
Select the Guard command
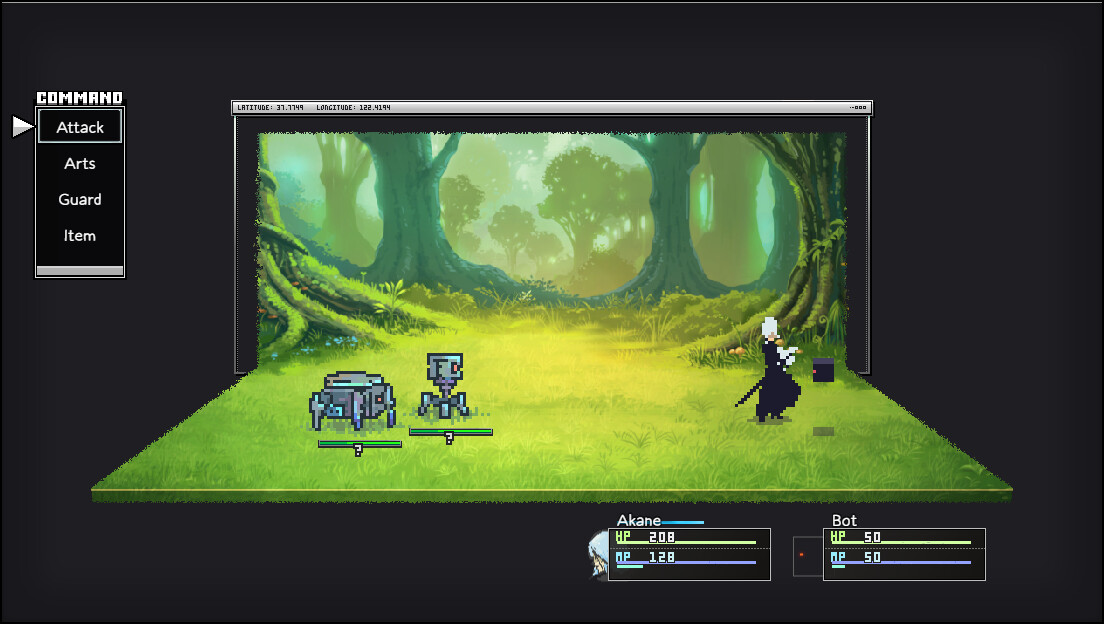[80, 199]
